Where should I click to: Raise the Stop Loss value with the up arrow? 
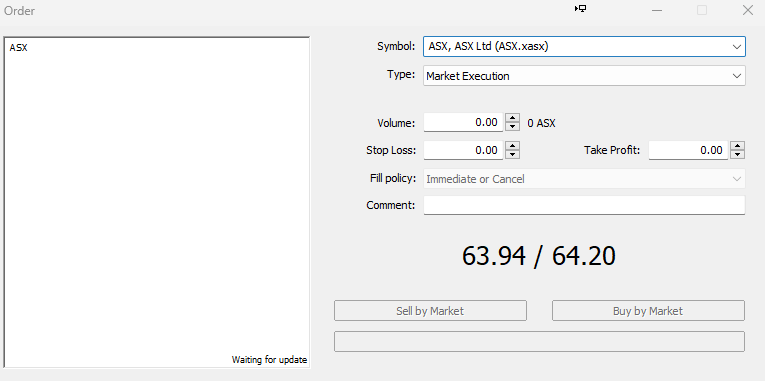click(512, 146)
